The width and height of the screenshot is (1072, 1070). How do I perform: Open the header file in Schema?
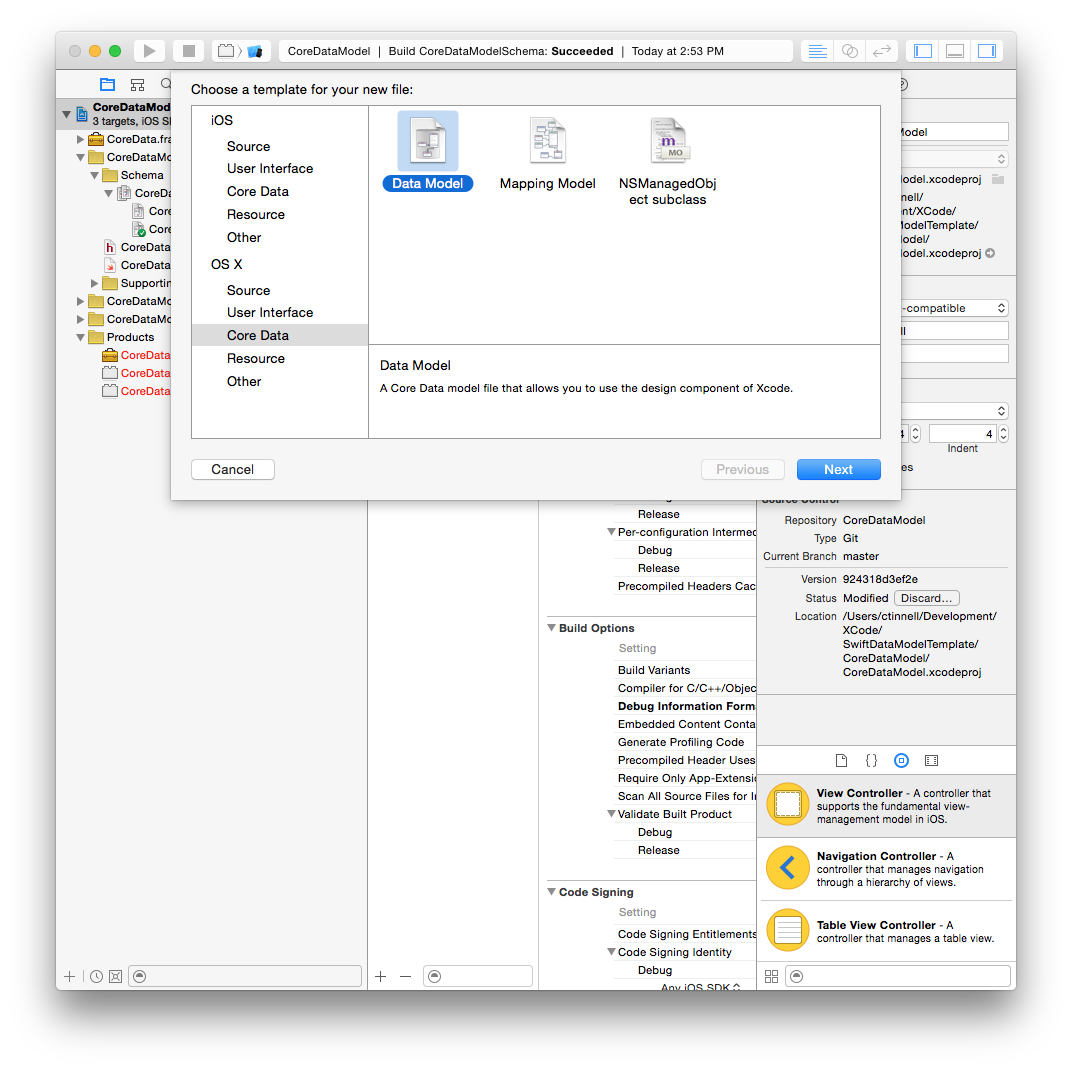pos(138,247)
